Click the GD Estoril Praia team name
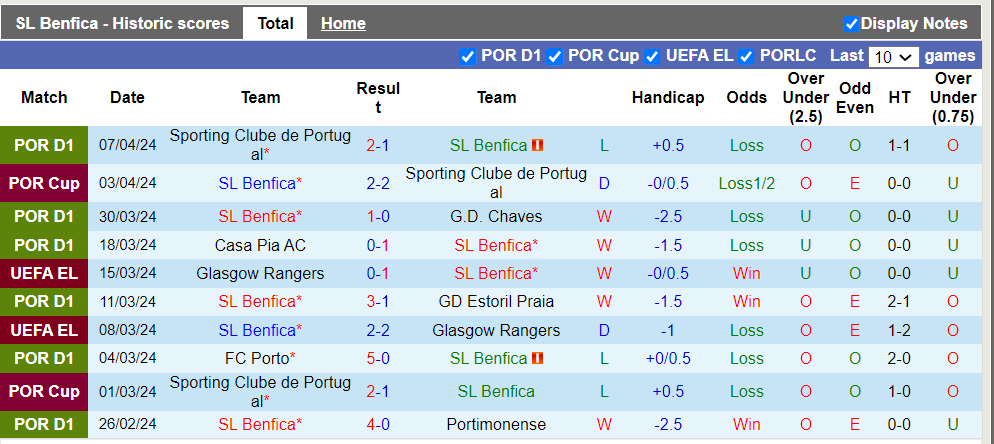Image resolution: width=994 pixels, height=444 pixels. point(497,301)
